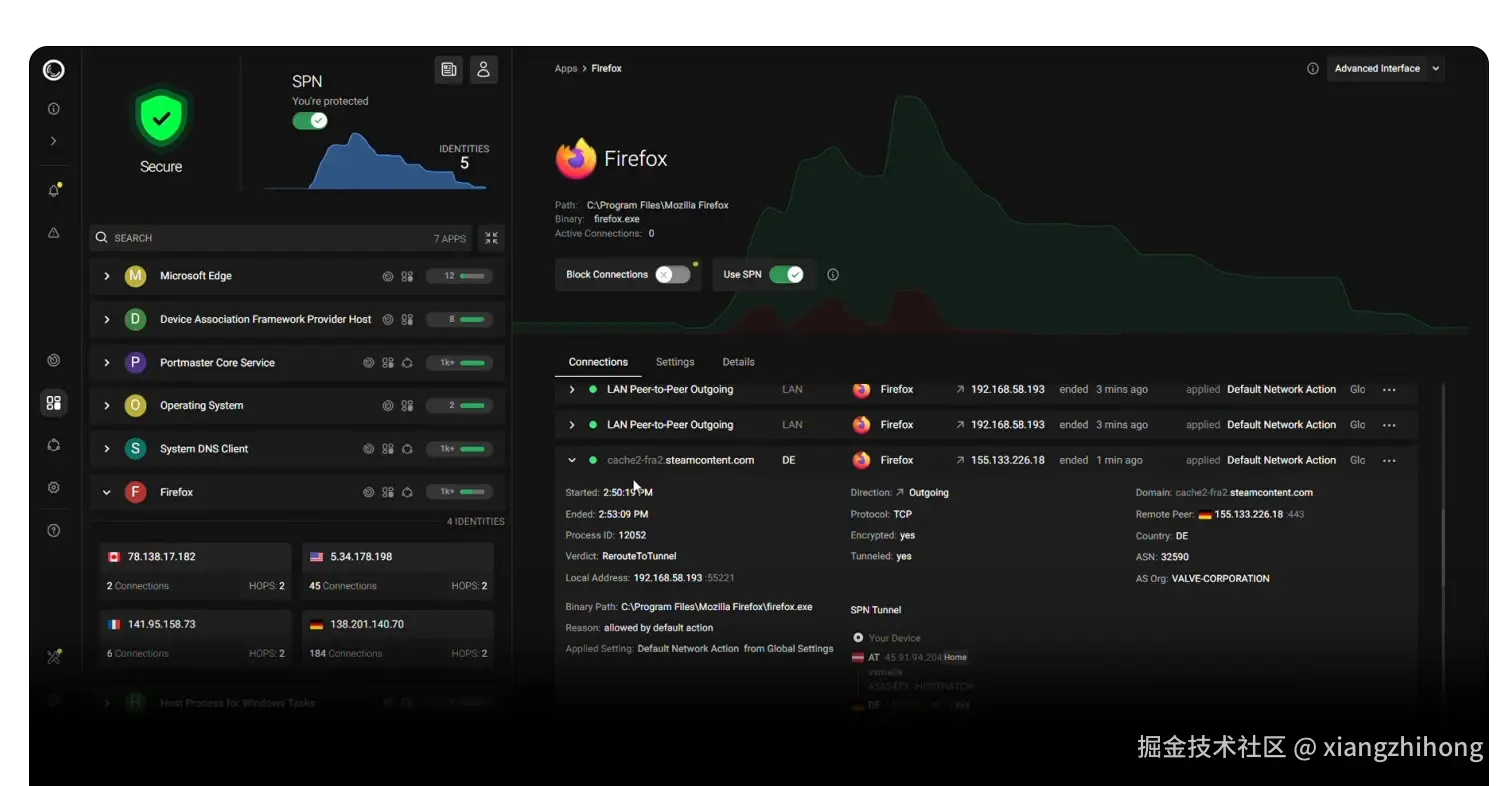
Task: Open three-dot menu for steamcontent connection
Action: (x=1389, y=461)
